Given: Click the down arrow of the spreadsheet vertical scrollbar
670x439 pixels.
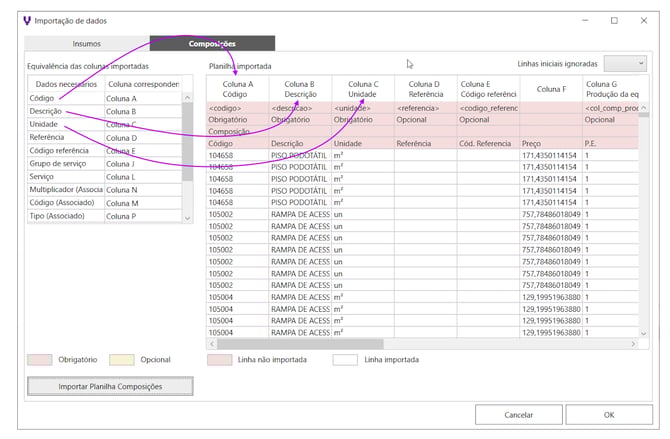Looking at the screenshot, I should click(x=643, y=333).
